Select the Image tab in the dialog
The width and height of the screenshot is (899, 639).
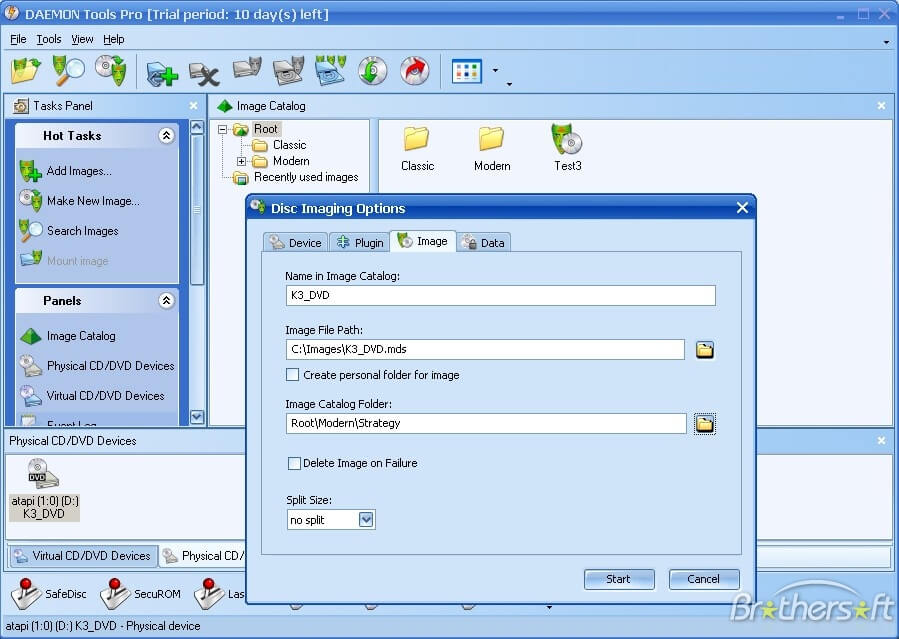423,241
